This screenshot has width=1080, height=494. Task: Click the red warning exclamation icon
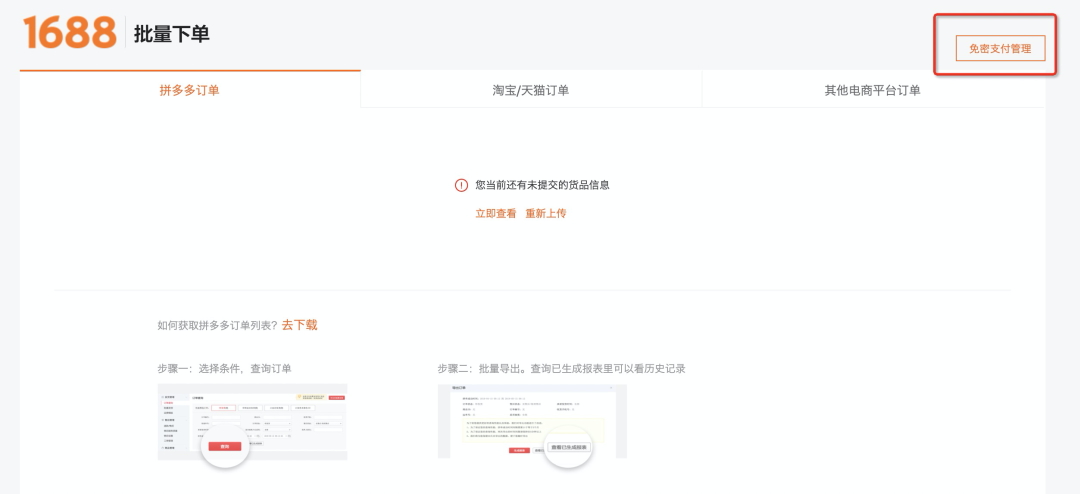click(x=461, y=185)
